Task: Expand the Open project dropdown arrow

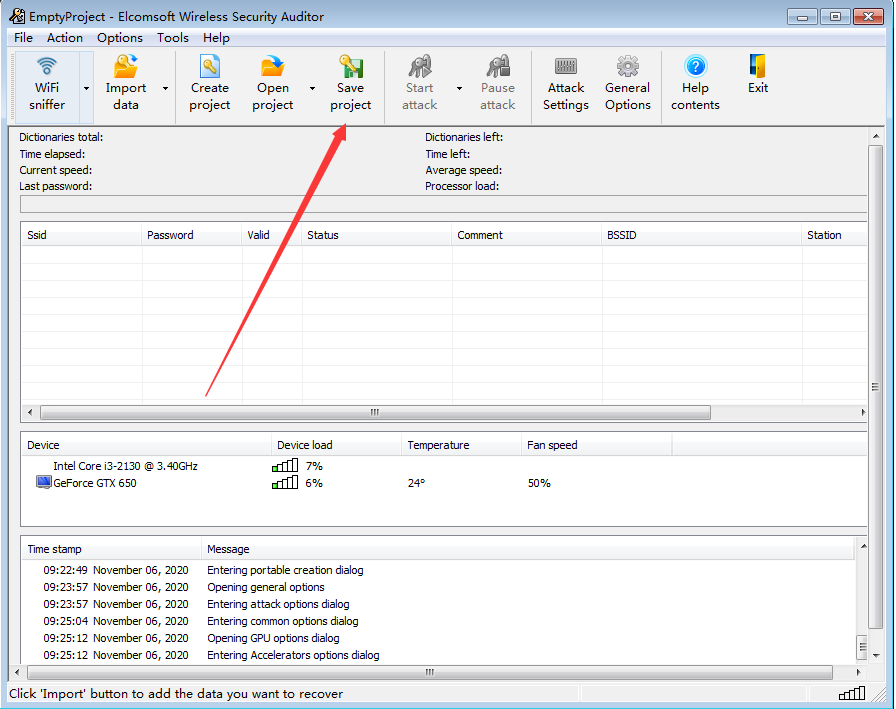Action: click(312, 88)
